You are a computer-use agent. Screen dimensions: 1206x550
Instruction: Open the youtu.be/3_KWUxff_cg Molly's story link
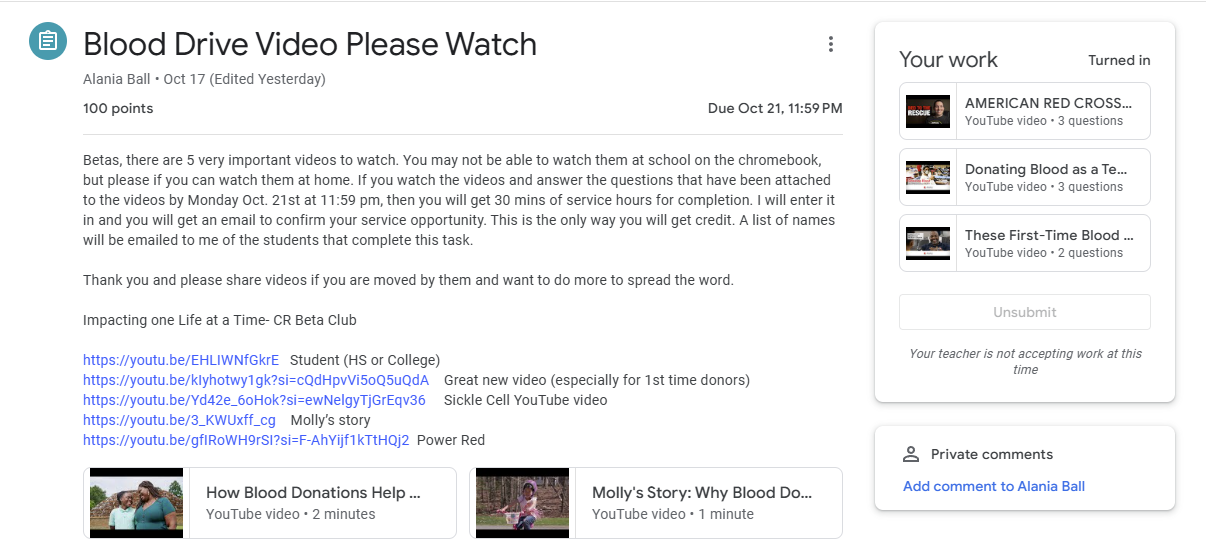pyautogui.click(x=179, y=420)
